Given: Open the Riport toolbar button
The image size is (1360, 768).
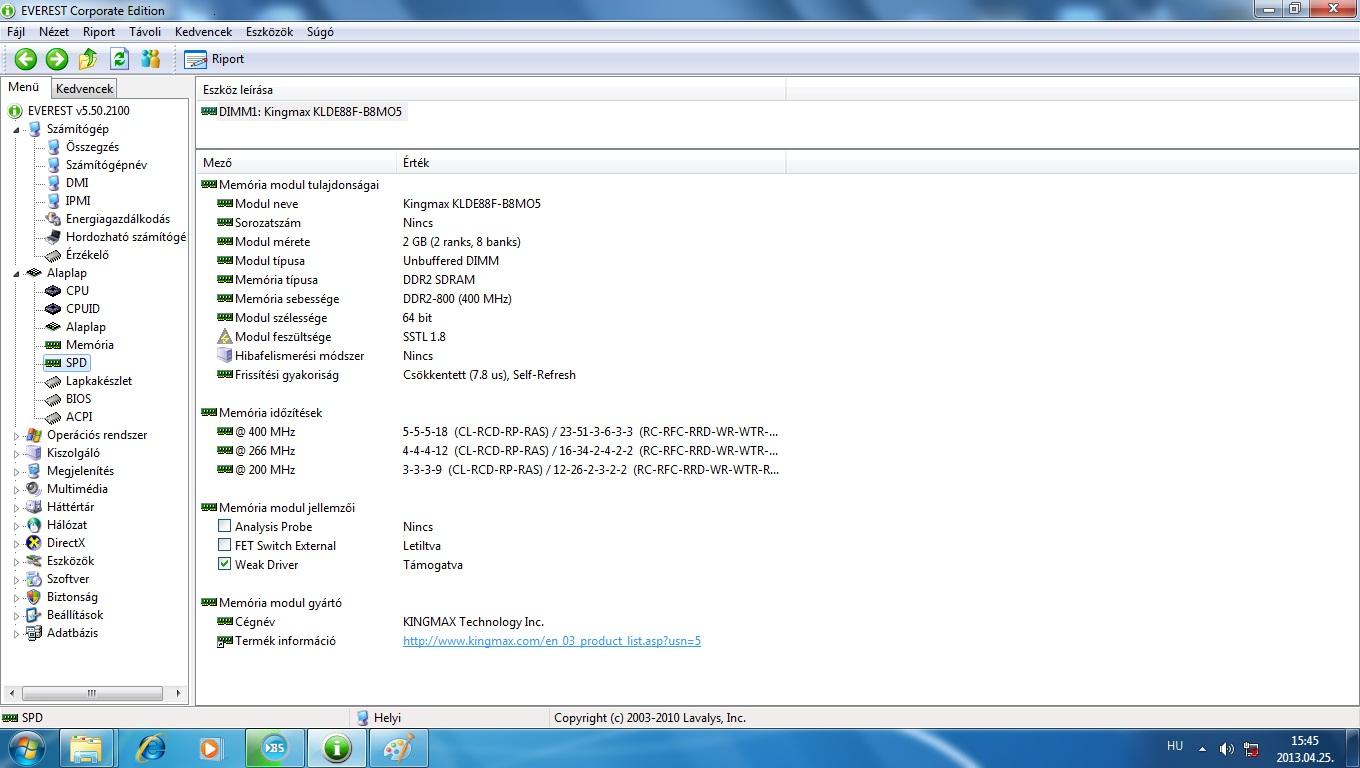Looking at the screenshot, I should [215, 59].
